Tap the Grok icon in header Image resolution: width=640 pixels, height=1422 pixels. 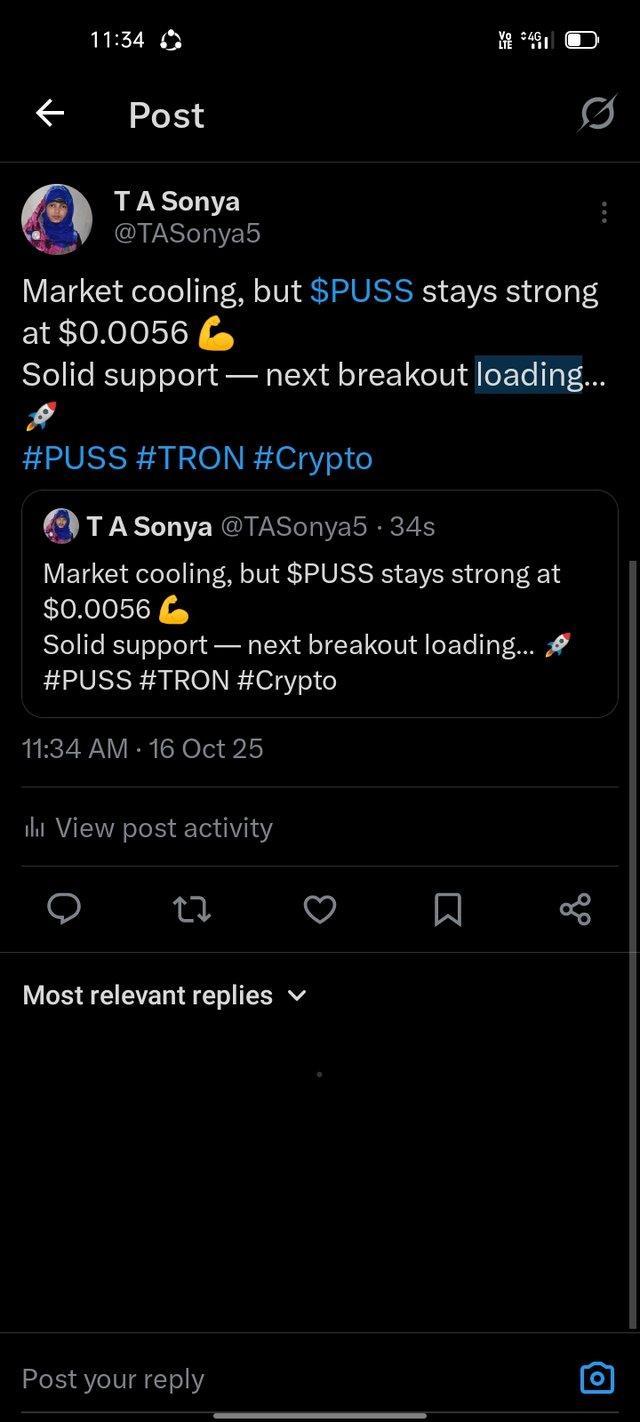coord(597,115)
